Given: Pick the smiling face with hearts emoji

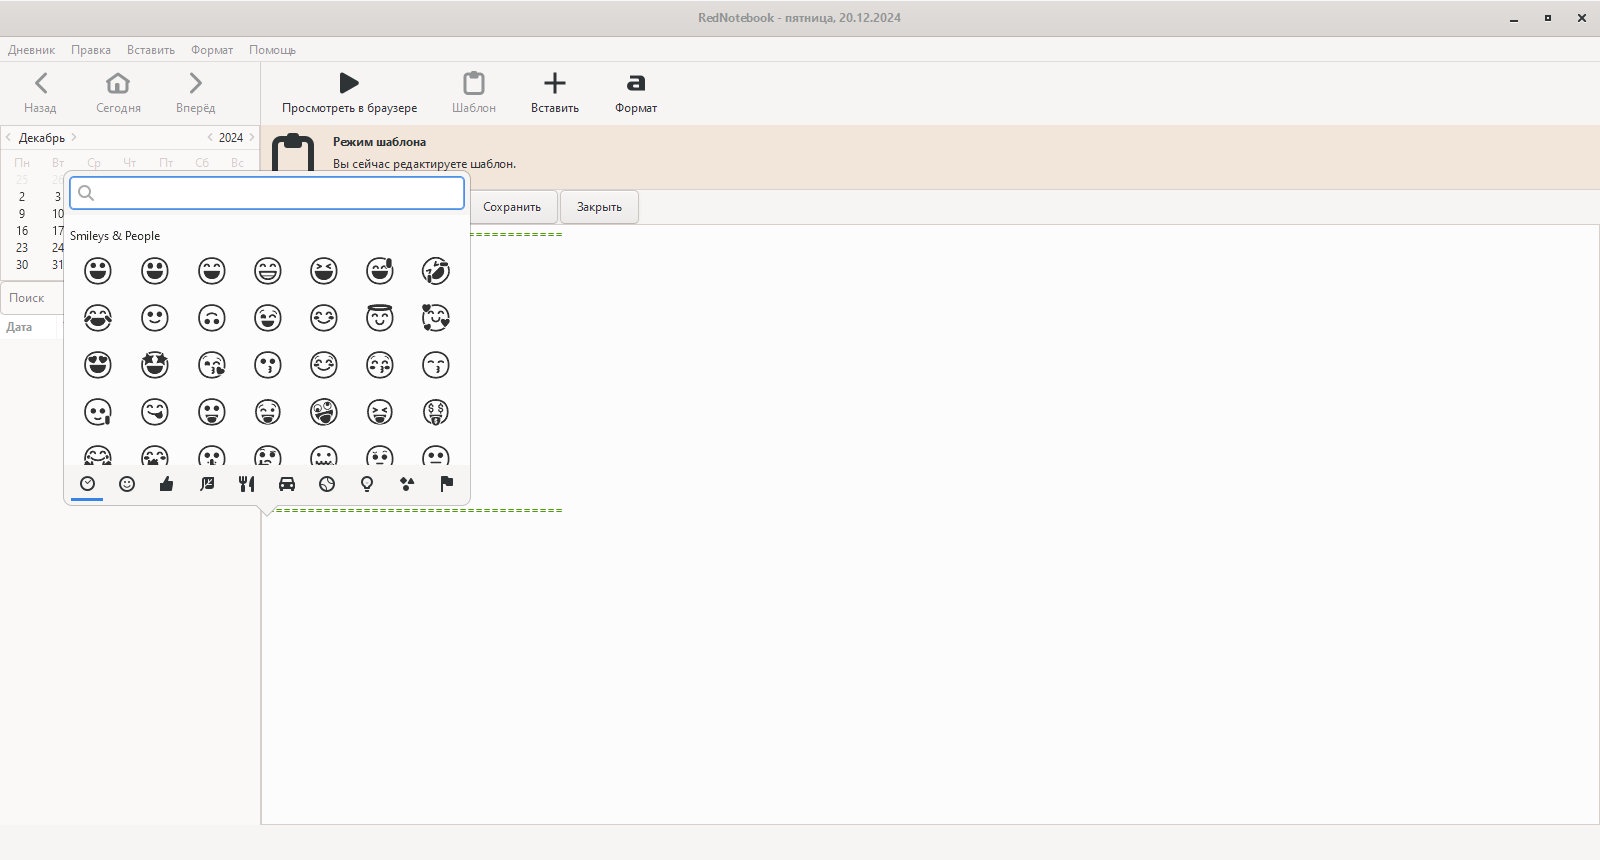Looking at the screenshot, I should click(x=436, y=318).
